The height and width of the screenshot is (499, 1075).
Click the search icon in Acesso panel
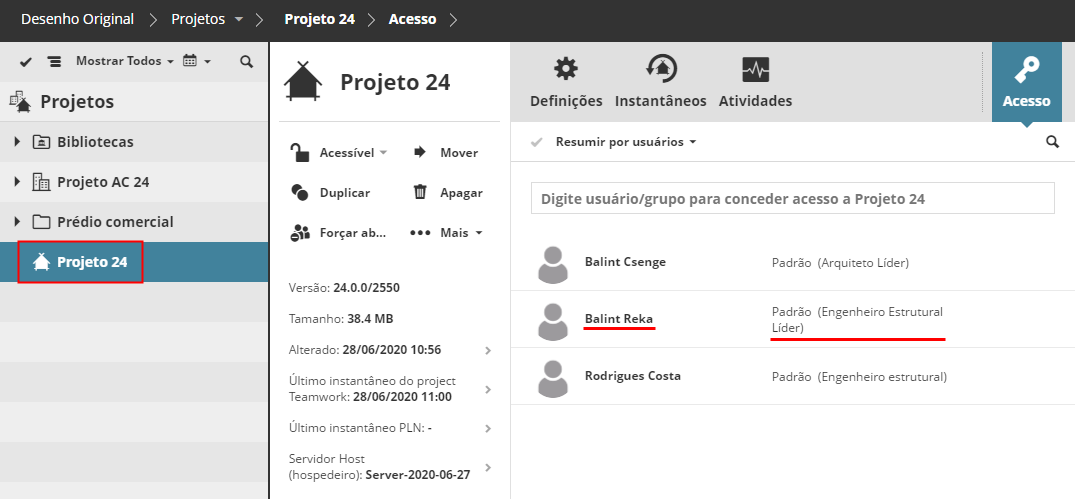click(1052, 142)
